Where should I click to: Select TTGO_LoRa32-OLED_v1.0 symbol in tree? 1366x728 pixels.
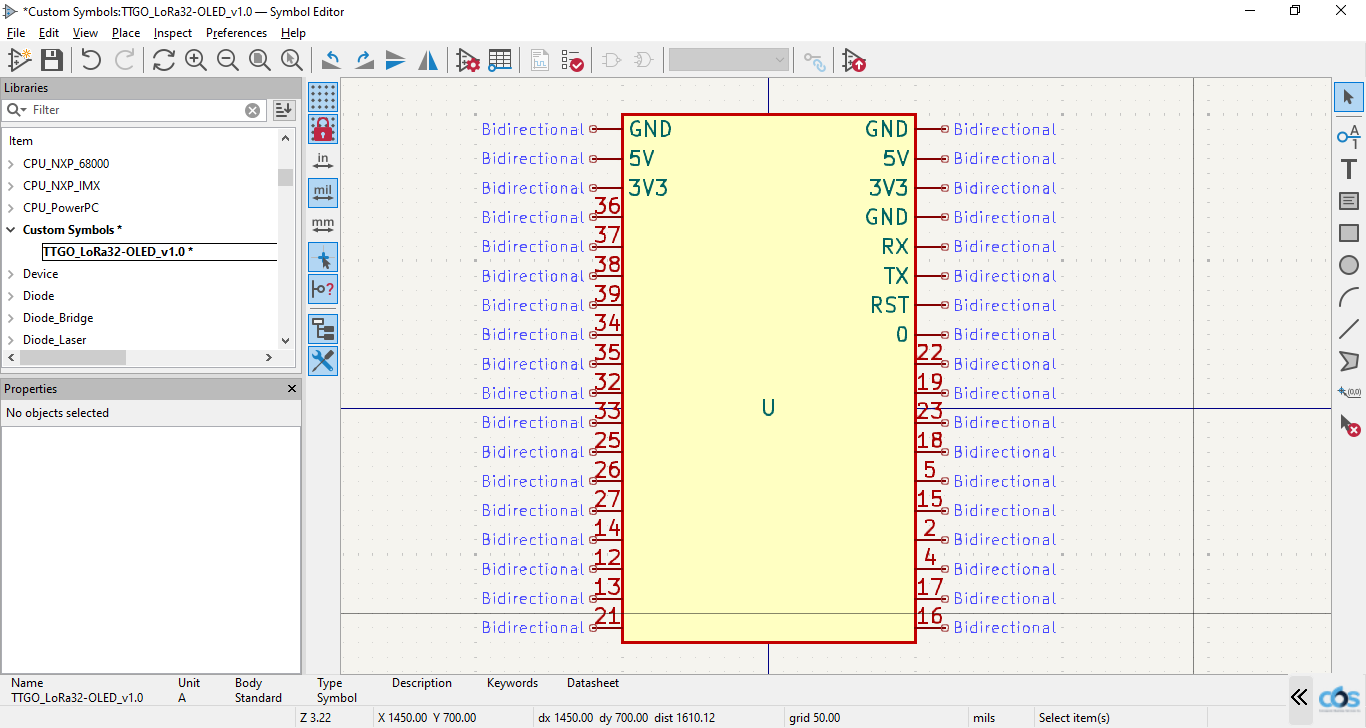pyautogui.click(x=160, y=252)
